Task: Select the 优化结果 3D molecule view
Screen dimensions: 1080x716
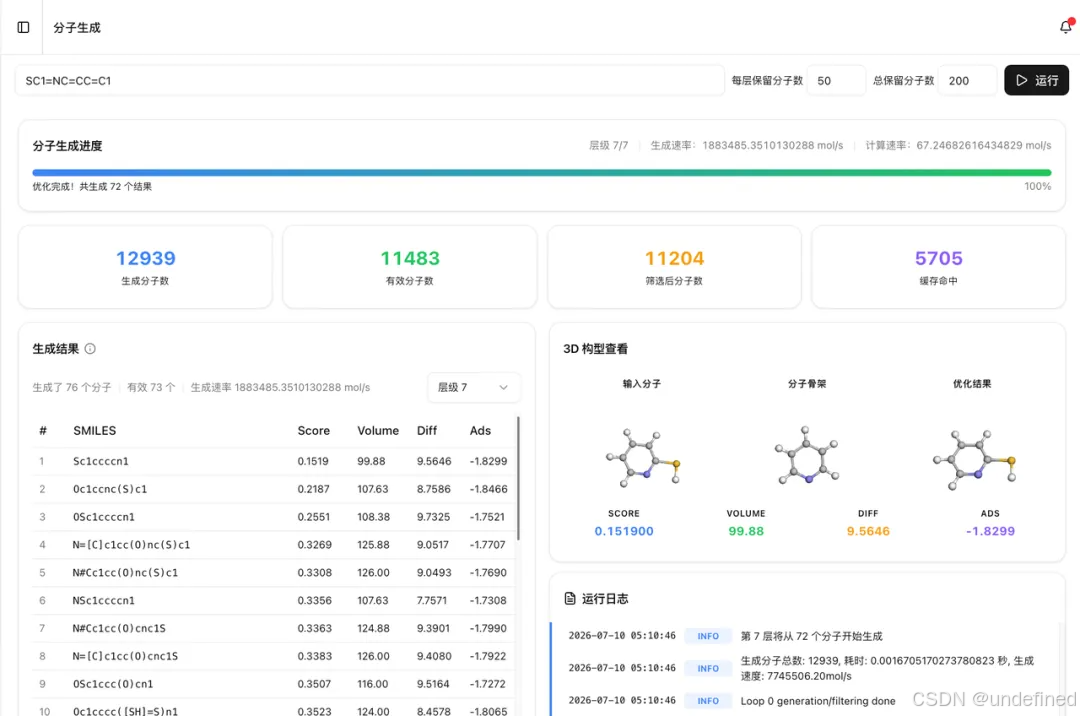Action: pos(973,458)
